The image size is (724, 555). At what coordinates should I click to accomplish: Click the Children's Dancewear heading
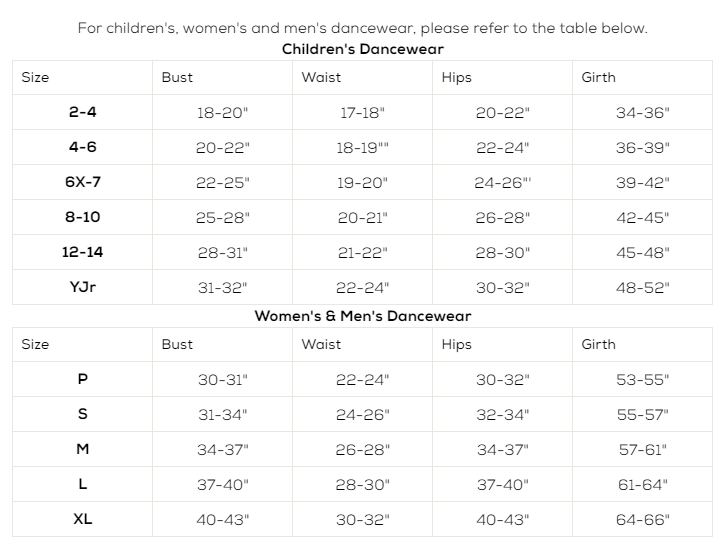coord(362,48)
